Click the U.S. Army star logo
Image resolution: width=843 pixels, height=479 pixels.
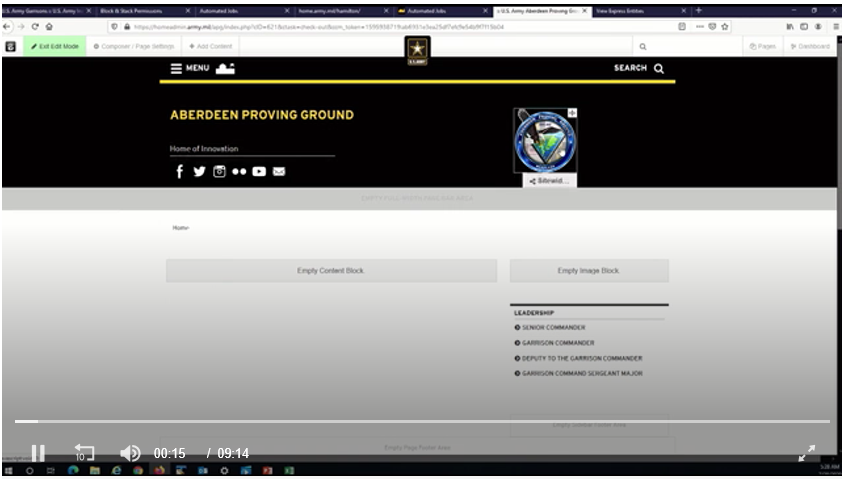tap(417, 51)
